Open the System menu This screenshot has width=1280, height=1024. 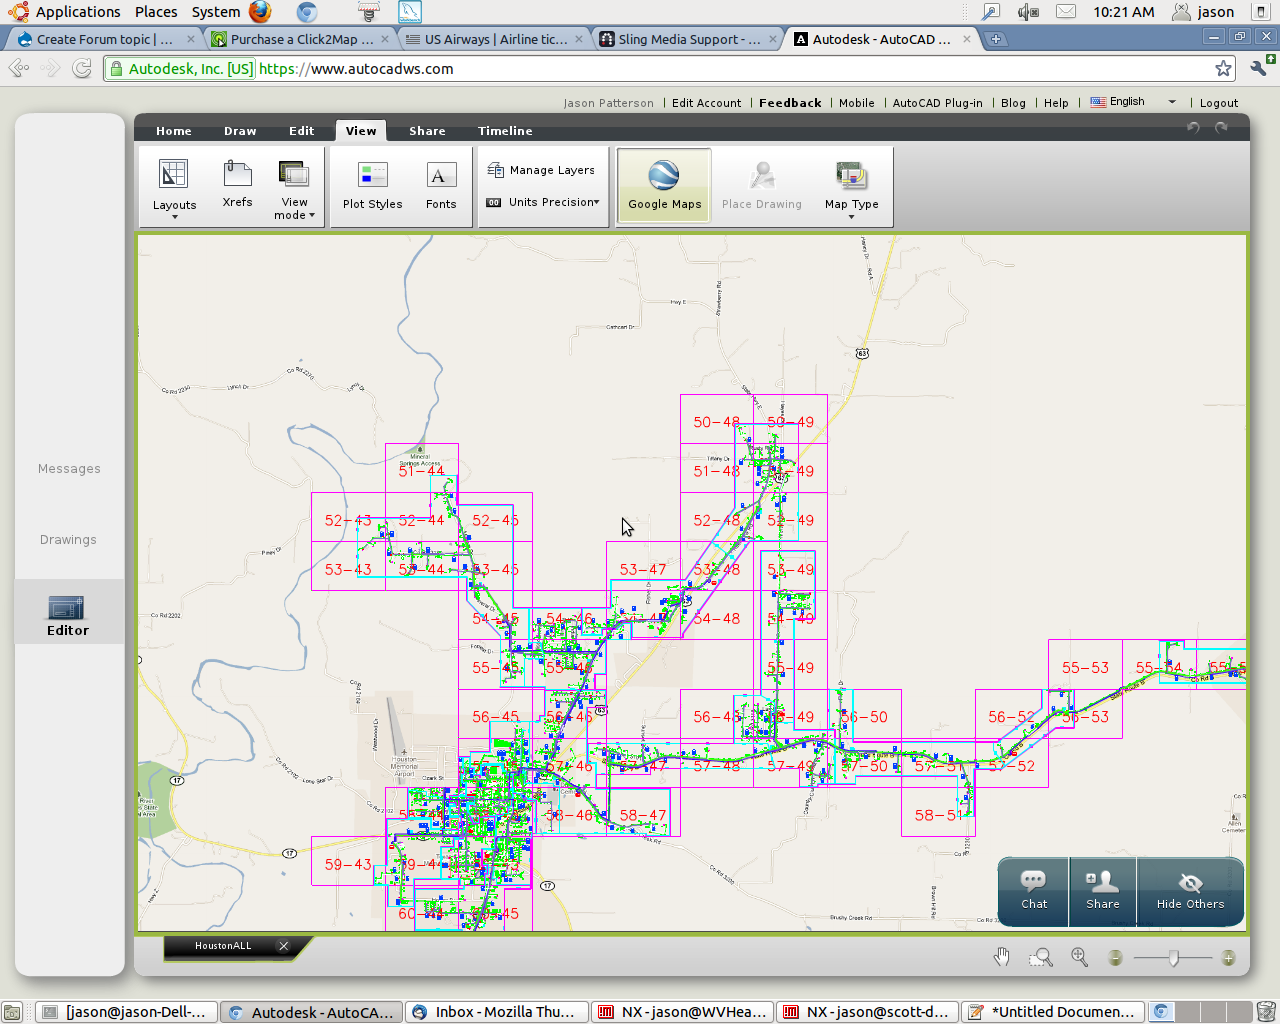point(216,12)
